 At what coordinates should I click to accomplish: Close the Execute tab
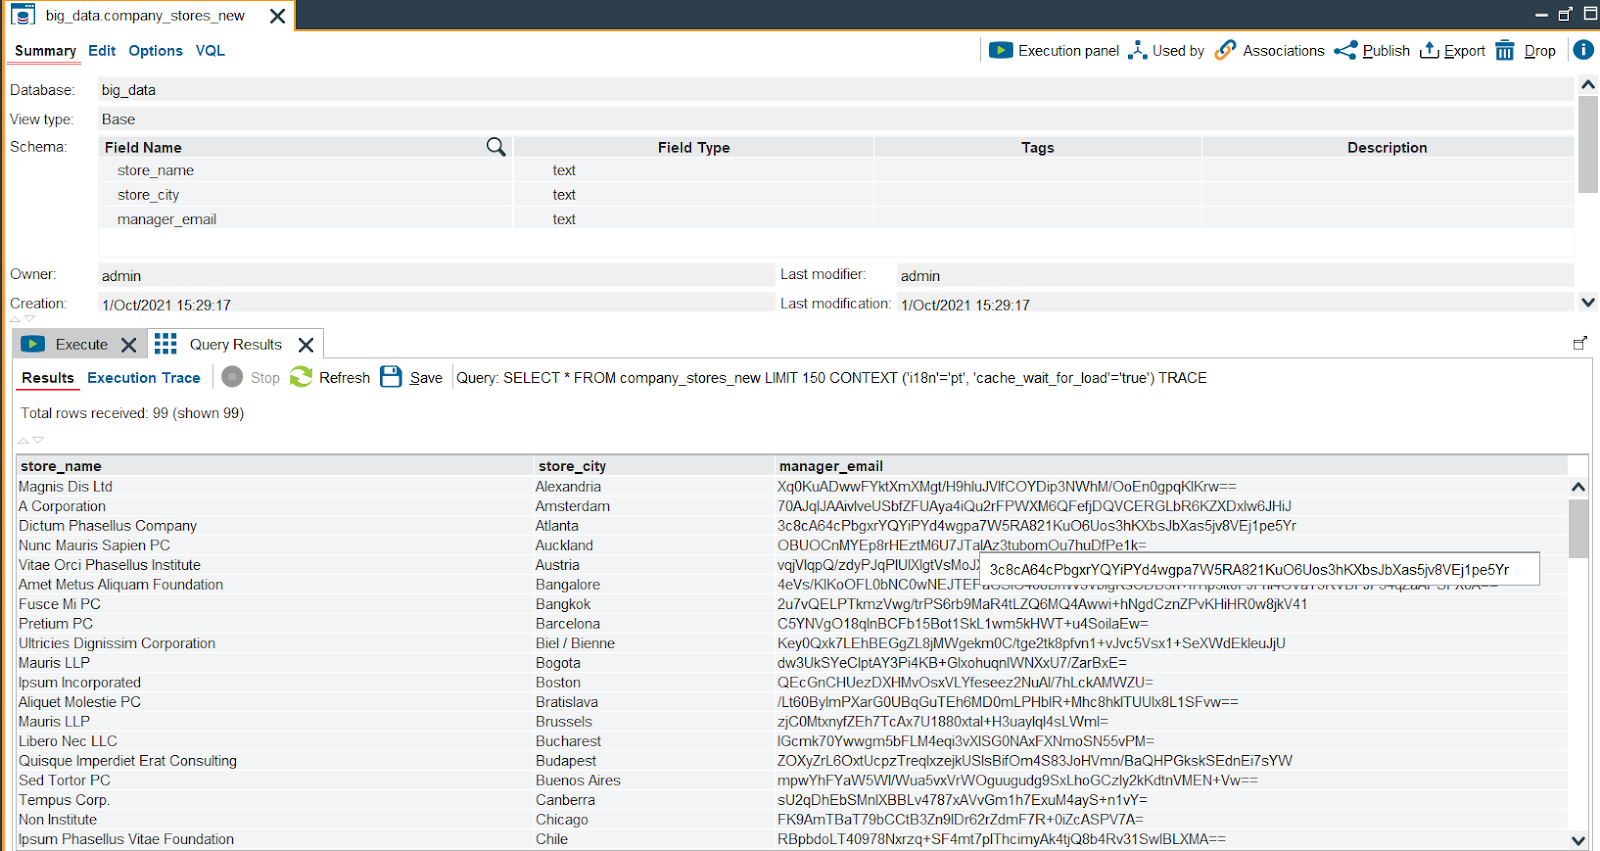(x=129, y=345)
